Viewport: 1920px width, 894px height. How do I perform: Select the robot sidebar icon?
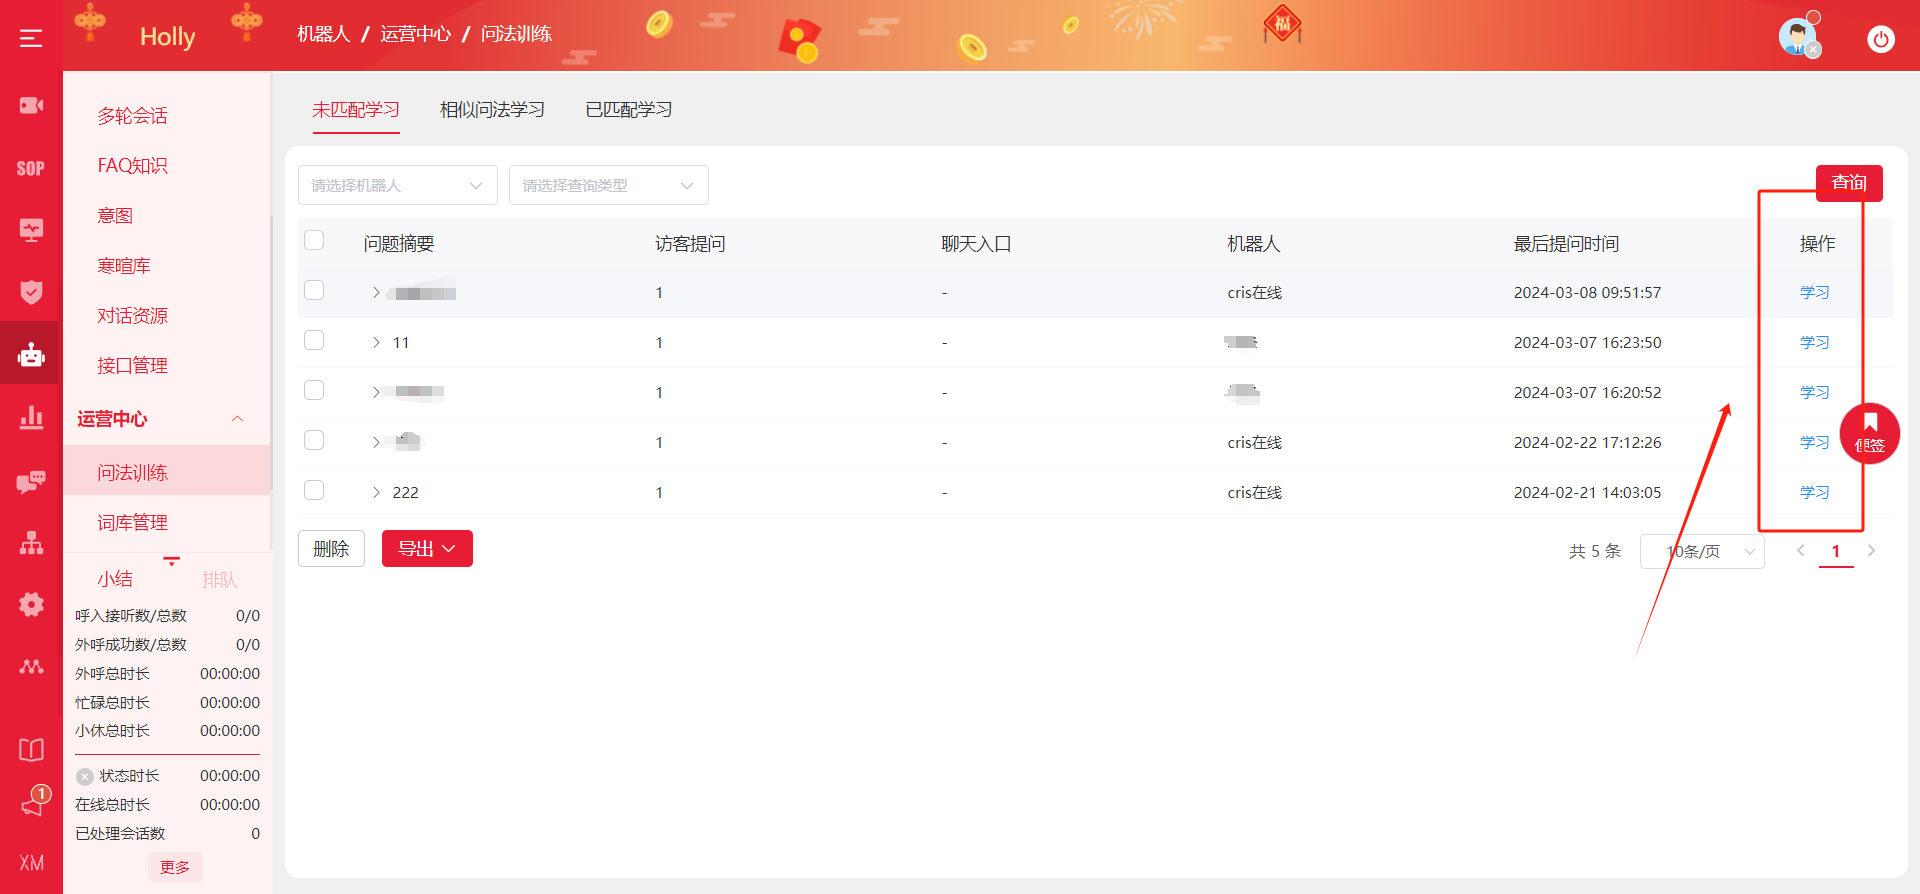point(31,354)
